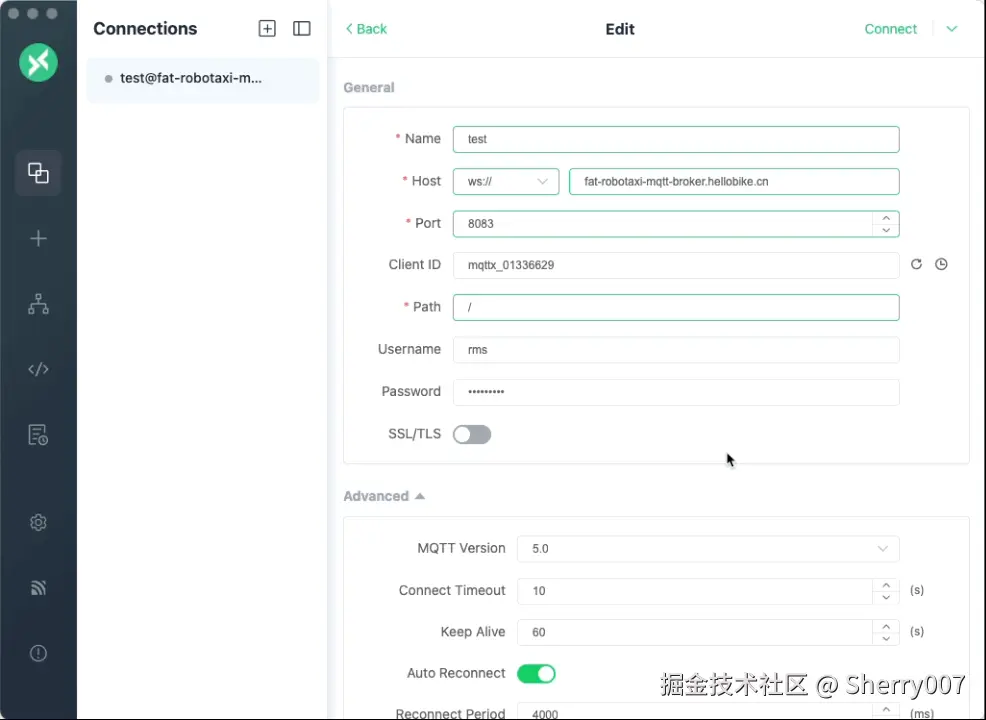Open the Log page icon in sidebar
The height and width of the screenshot is (720, 986).
tap(38, 435)
